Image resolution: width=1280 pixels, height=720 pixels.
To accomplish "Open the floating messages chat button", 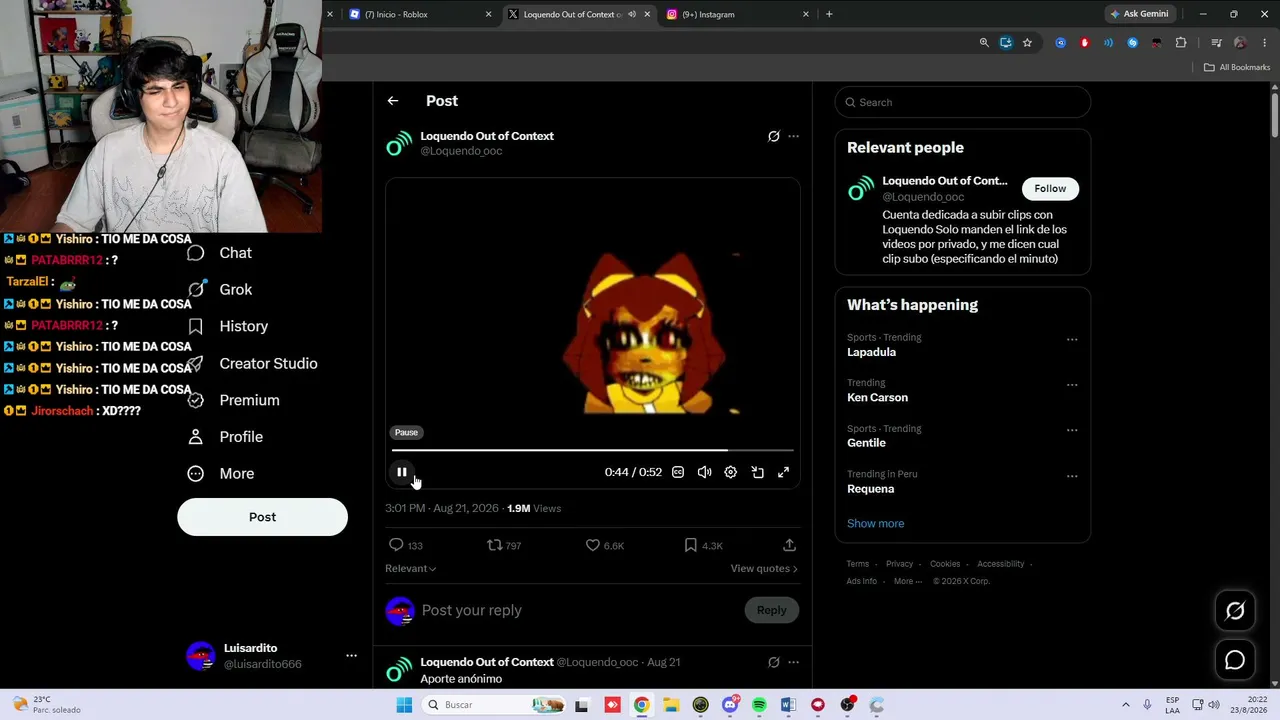I will click(1235, 660).
